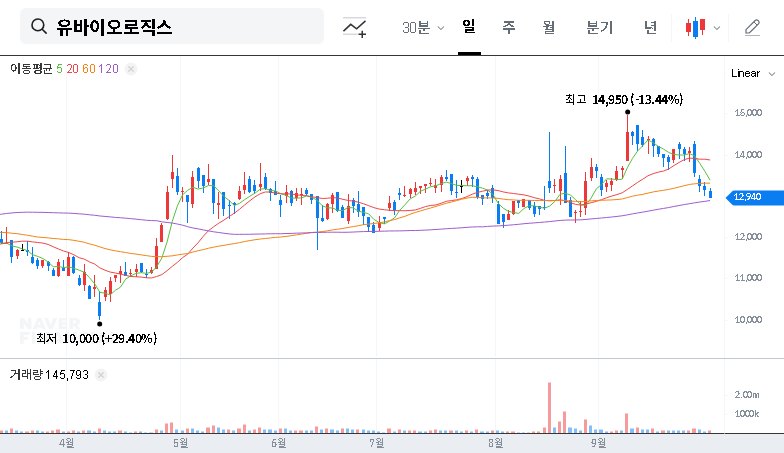Open the Linear scale dropdown
Viewport: 784px width, 453px height.
coord(751,73)
